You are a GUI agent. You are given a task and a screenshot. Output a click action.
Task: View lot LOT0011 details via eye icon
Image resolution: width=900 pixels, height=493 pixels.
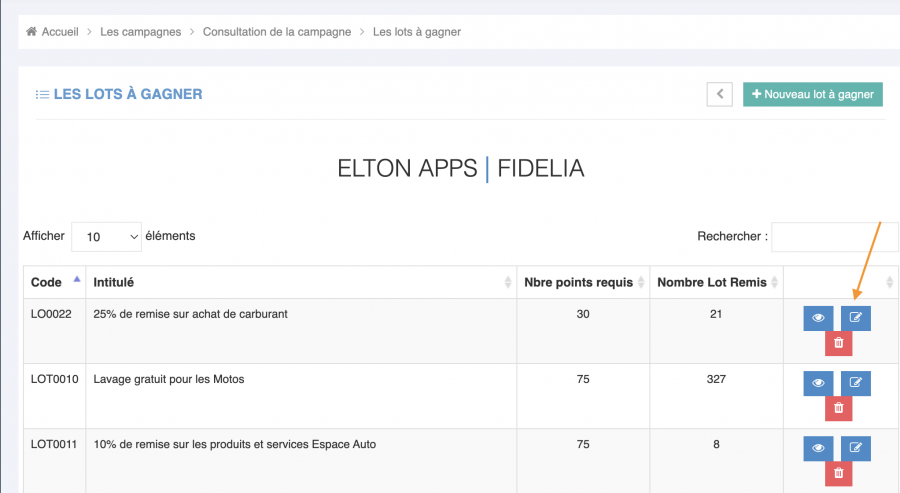pos(818,448)
